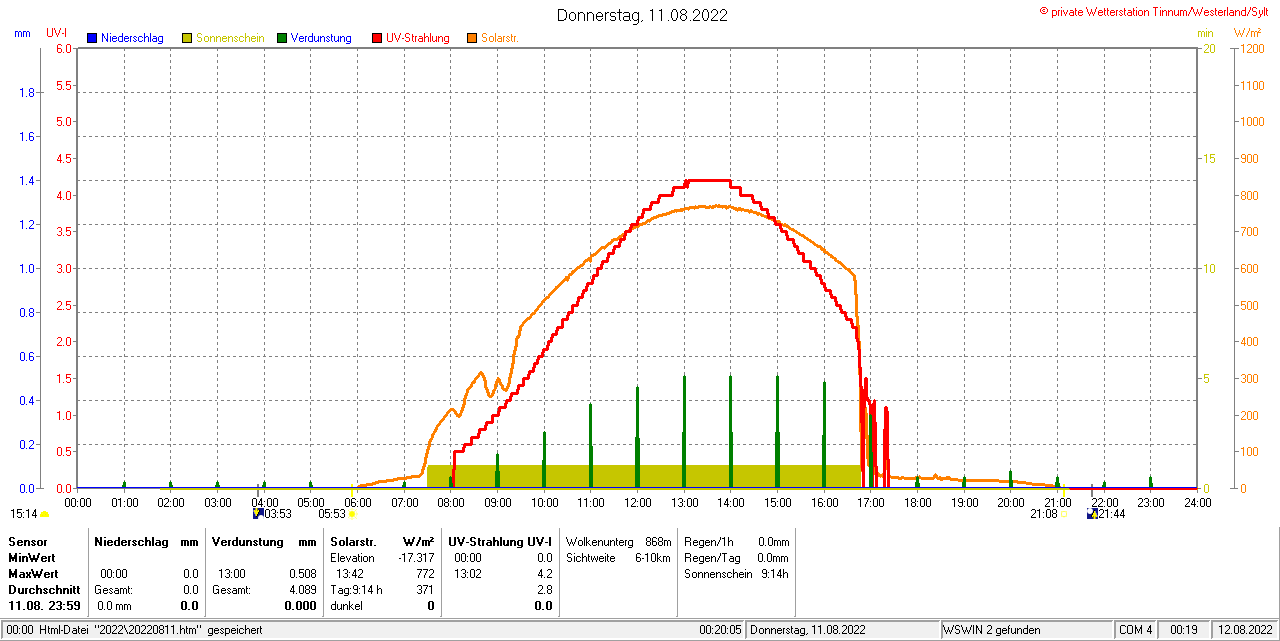
Task: Click the Regen/Tag value 0.0mm
Action: [x=774, y=557]
